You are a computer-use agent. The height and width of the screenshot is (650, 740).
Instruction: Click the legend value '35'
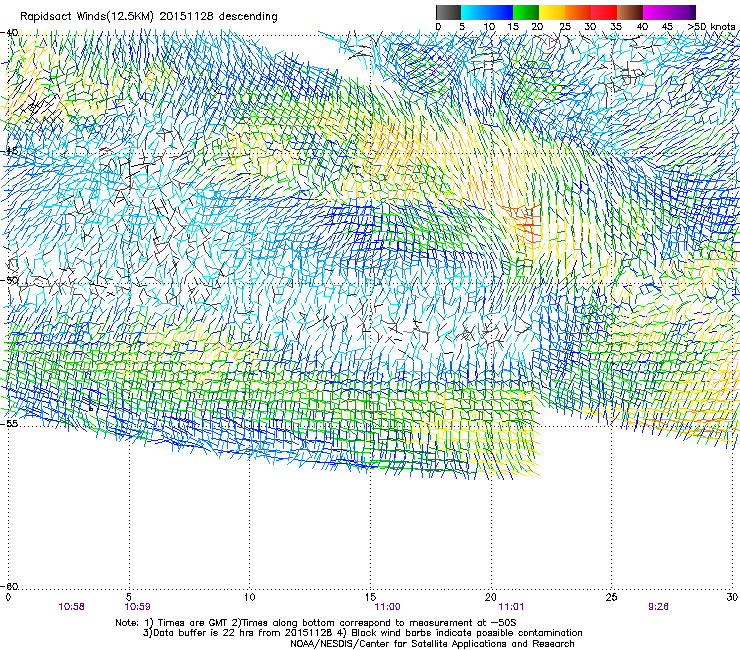[616, 27]
